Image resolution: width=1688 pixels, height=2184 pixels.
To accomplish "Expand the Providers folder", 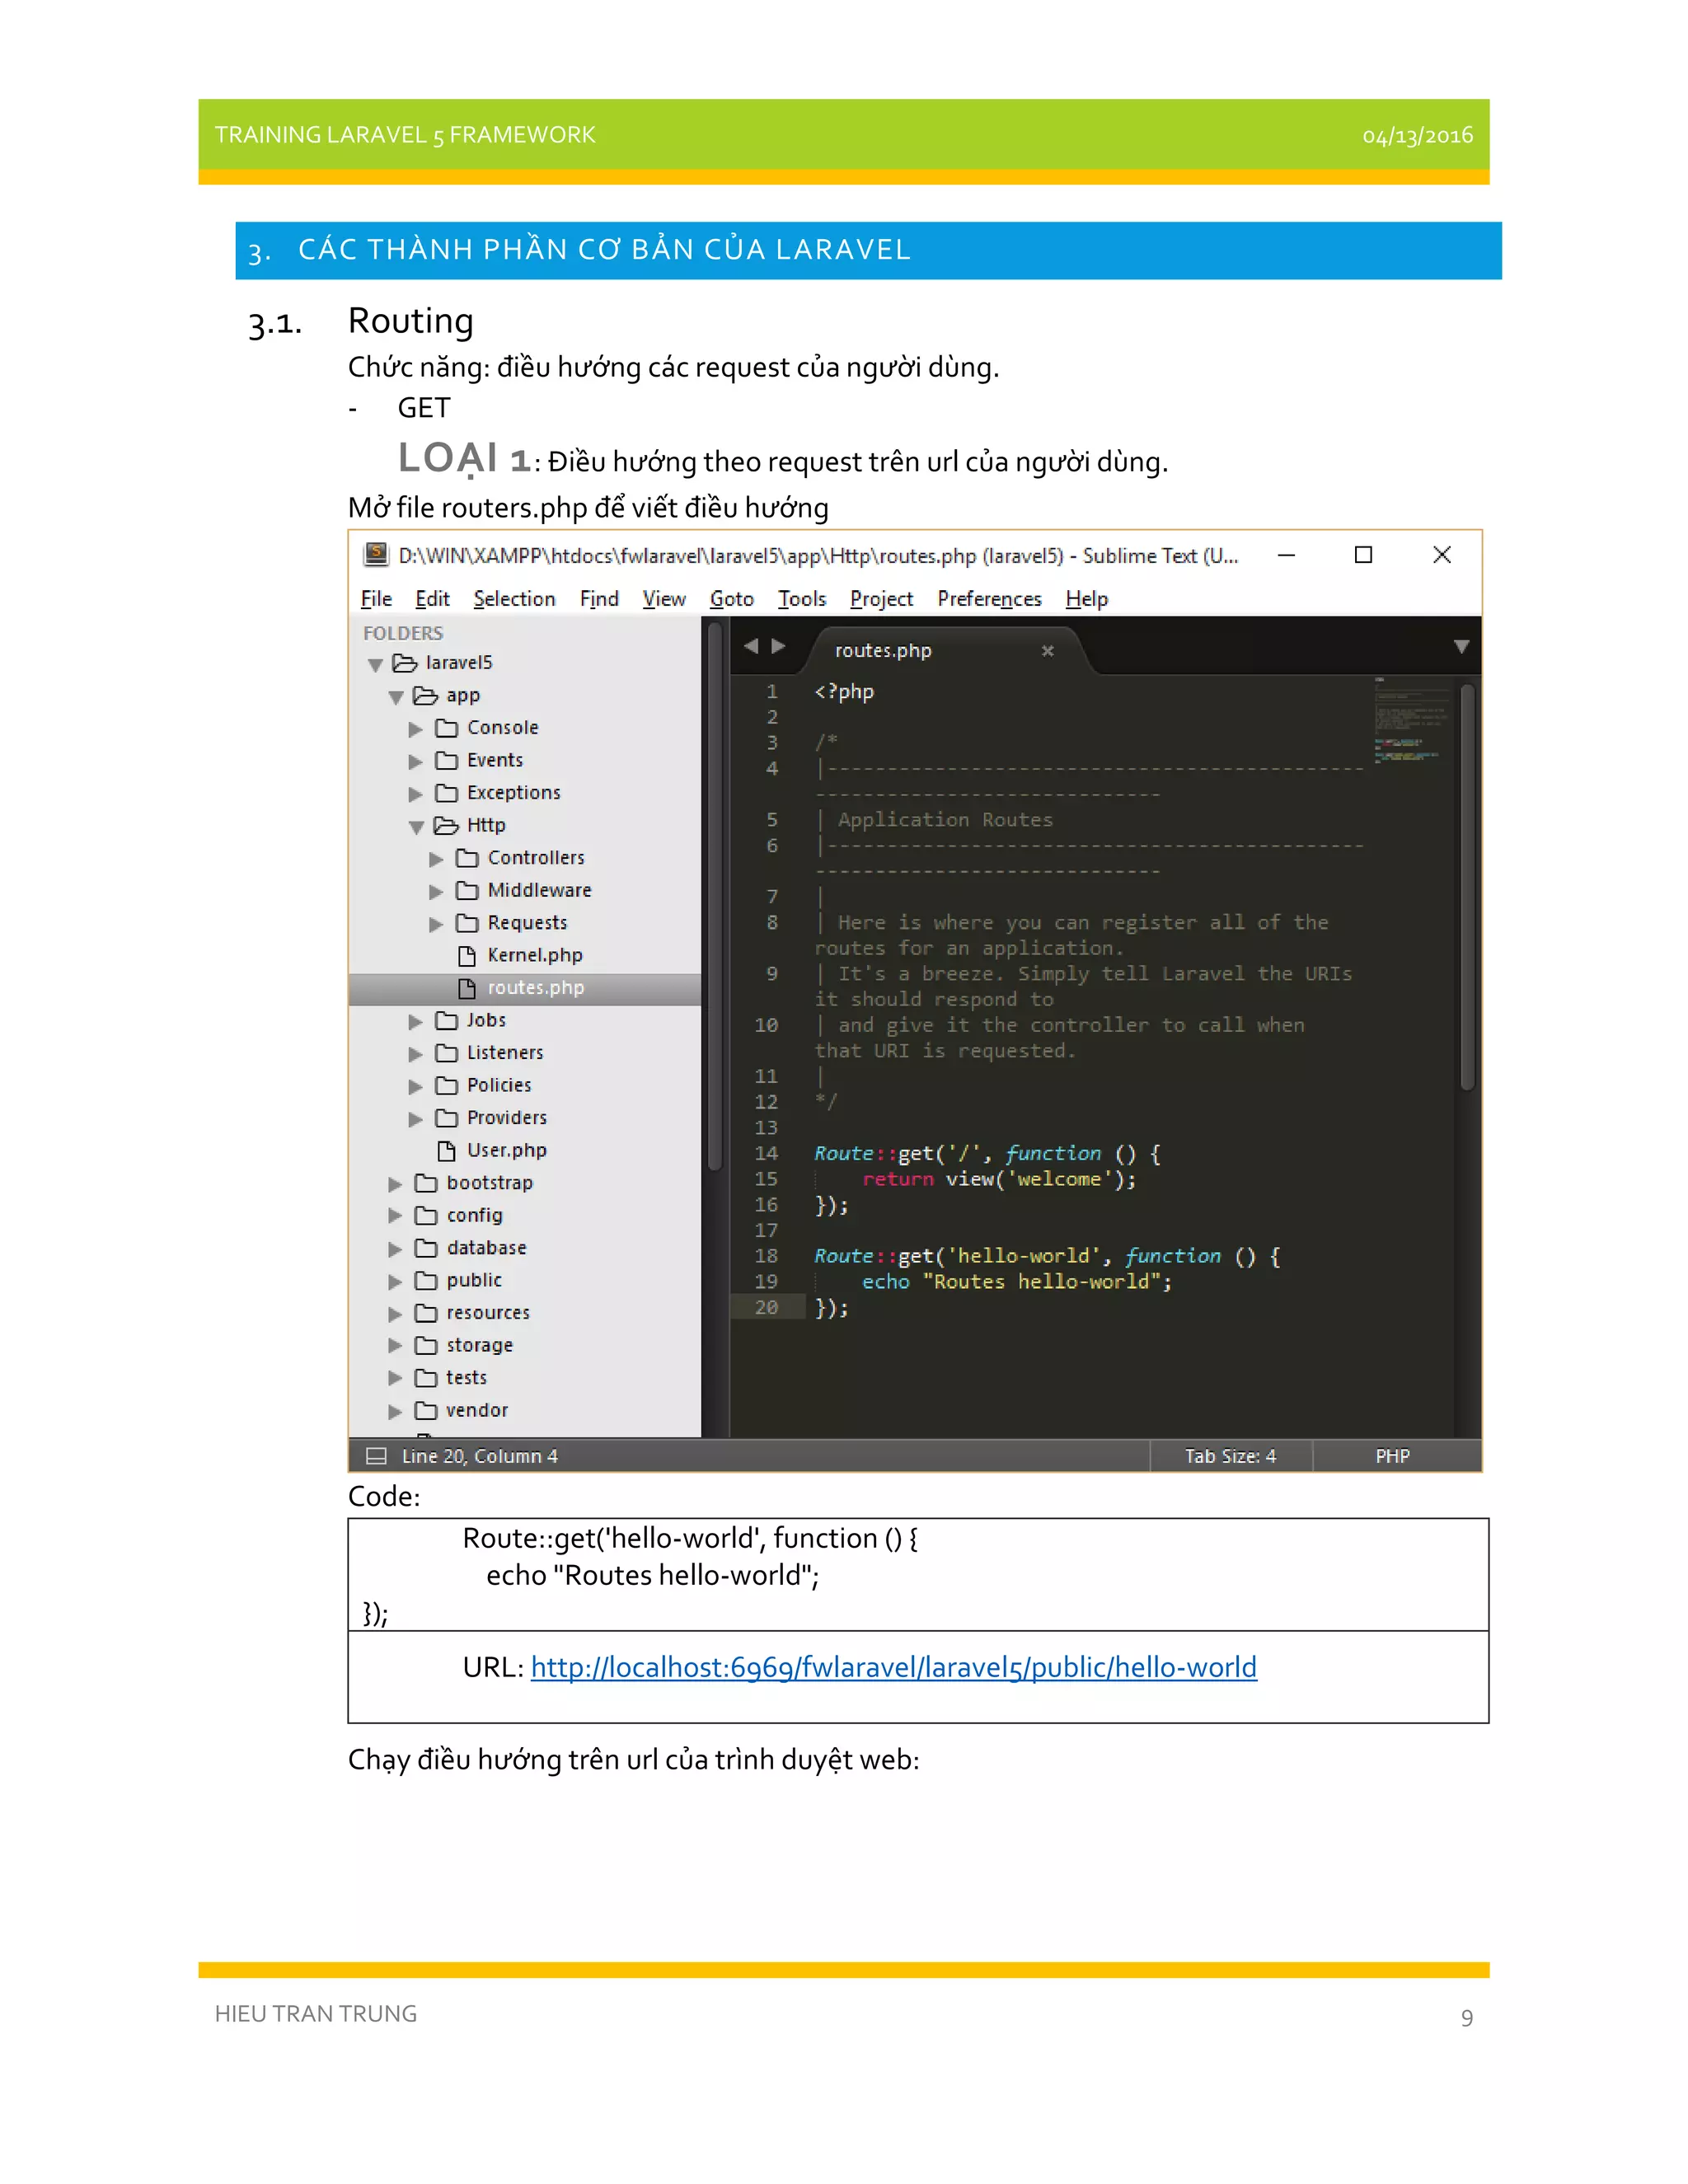I will pyautogui.click(x=416, y=1119).
